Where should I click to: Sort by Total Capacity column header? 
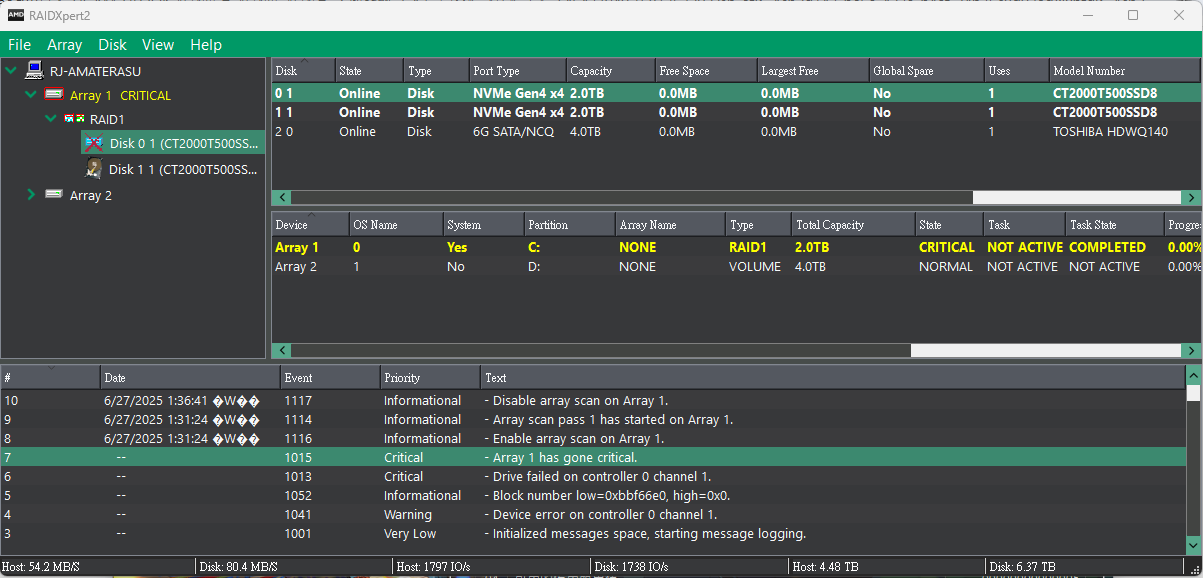853,225
